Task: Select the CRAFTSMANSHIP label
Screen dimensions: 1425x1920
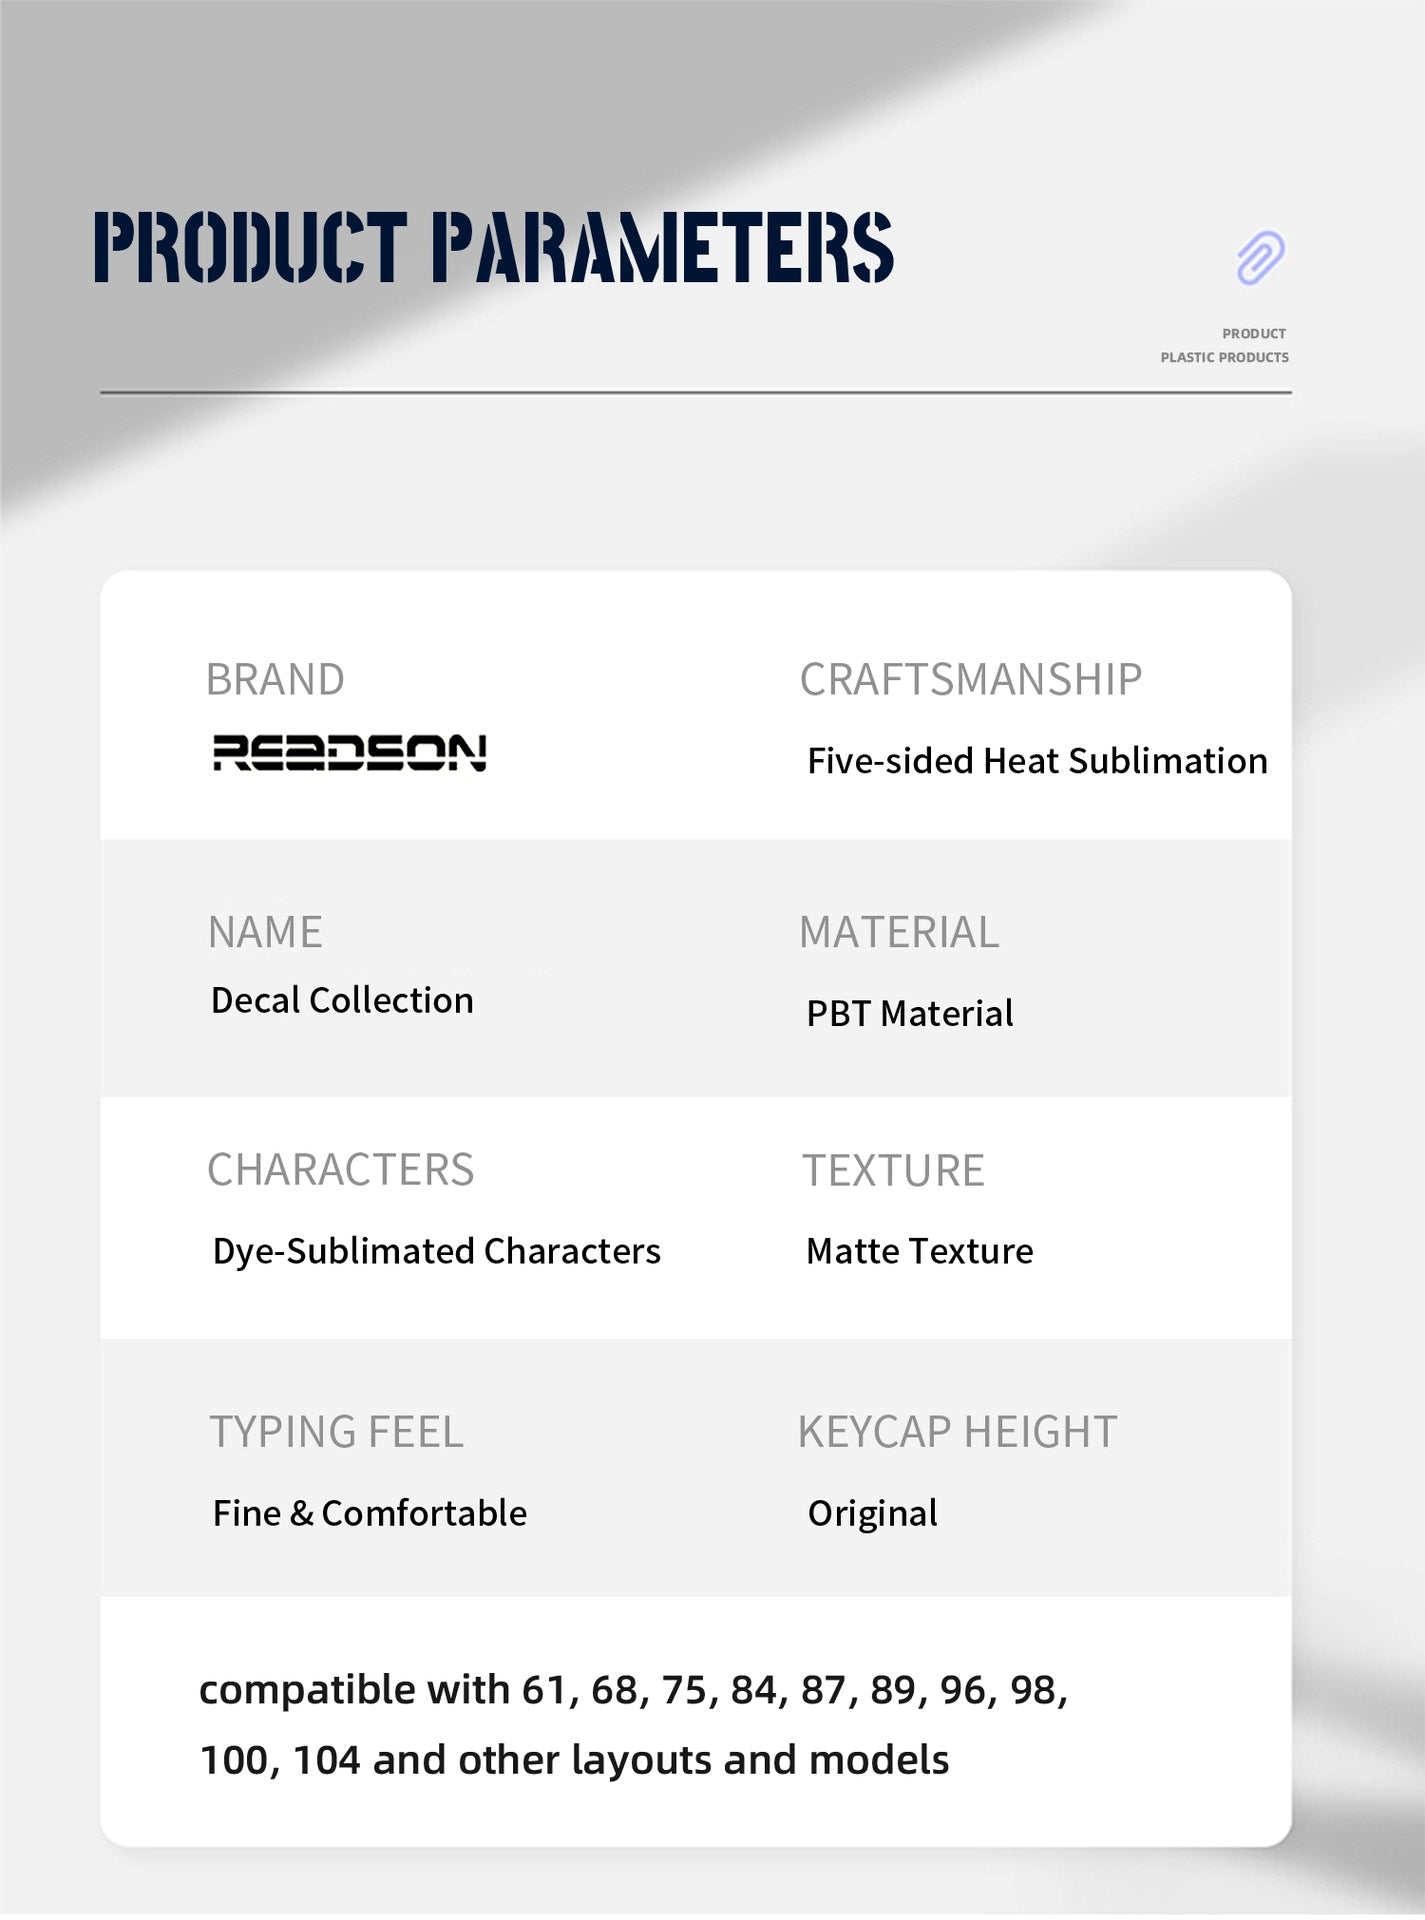Action: 970,680
